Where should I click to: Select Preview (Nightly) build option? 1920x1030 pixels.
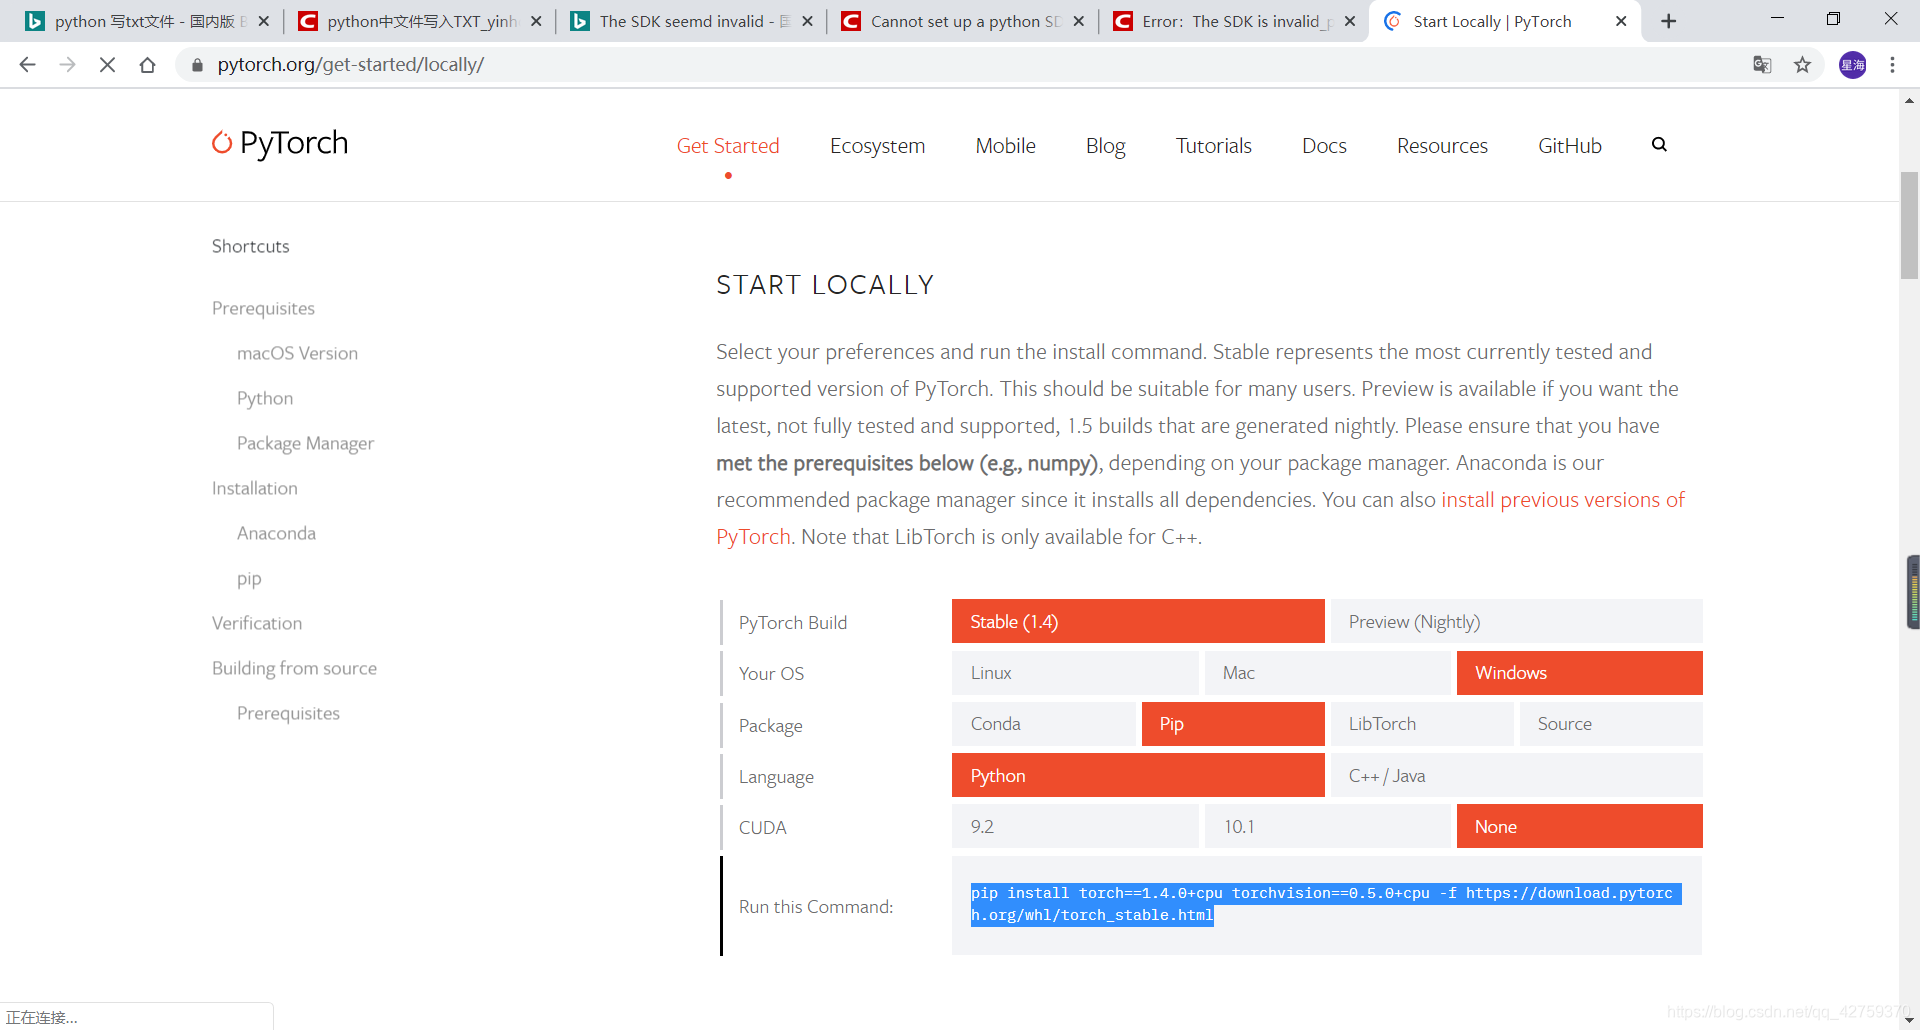point(1516,621)
